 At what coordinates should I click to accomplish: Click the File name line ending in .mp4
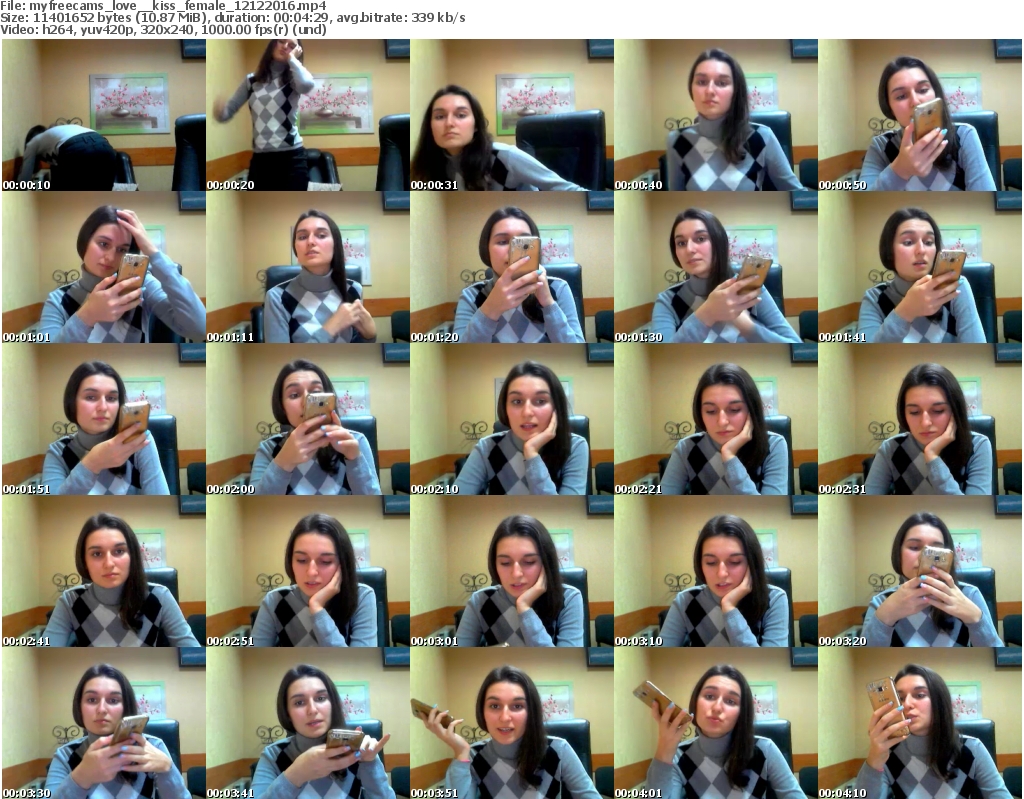coord(163,6)
